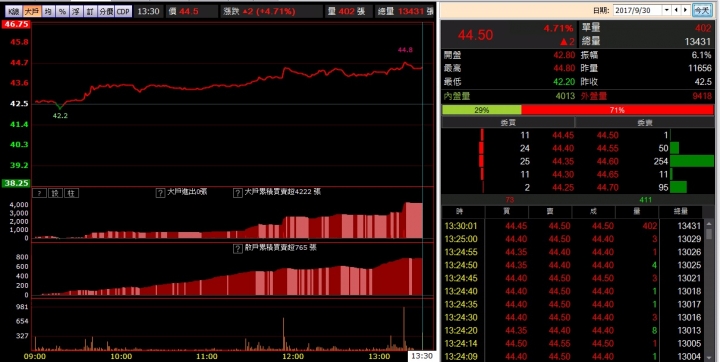Click the 42.2 low marker on chart

60,116
